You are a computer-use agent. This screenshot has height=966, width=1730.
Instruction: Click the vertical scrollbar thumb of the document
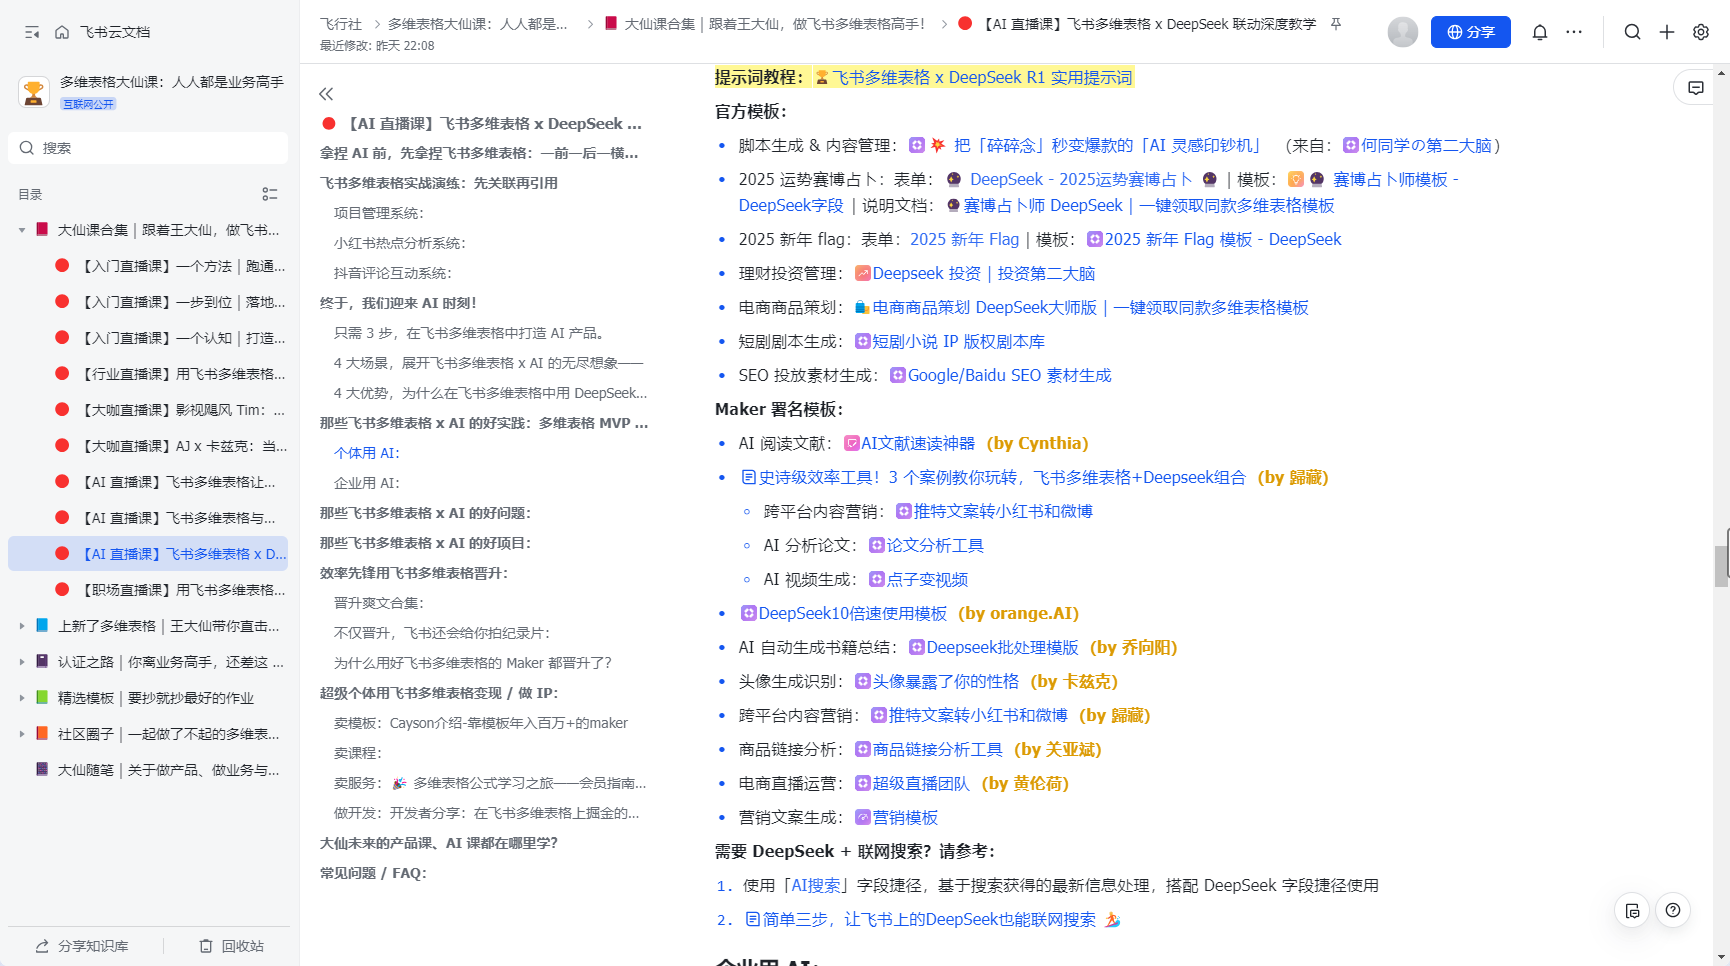tap(1721, 566)
